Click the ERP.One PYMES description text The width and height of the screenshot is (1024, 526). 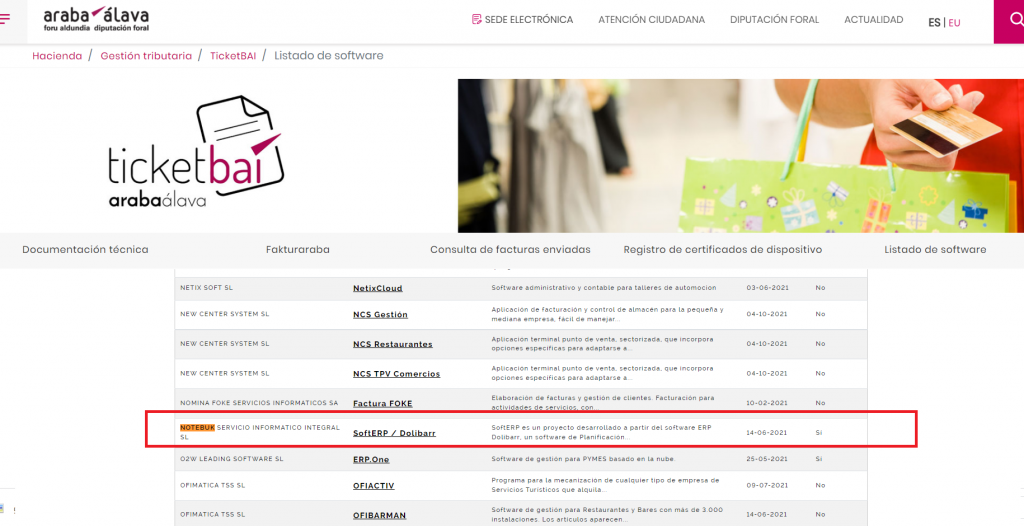click(x=584, y=459)
